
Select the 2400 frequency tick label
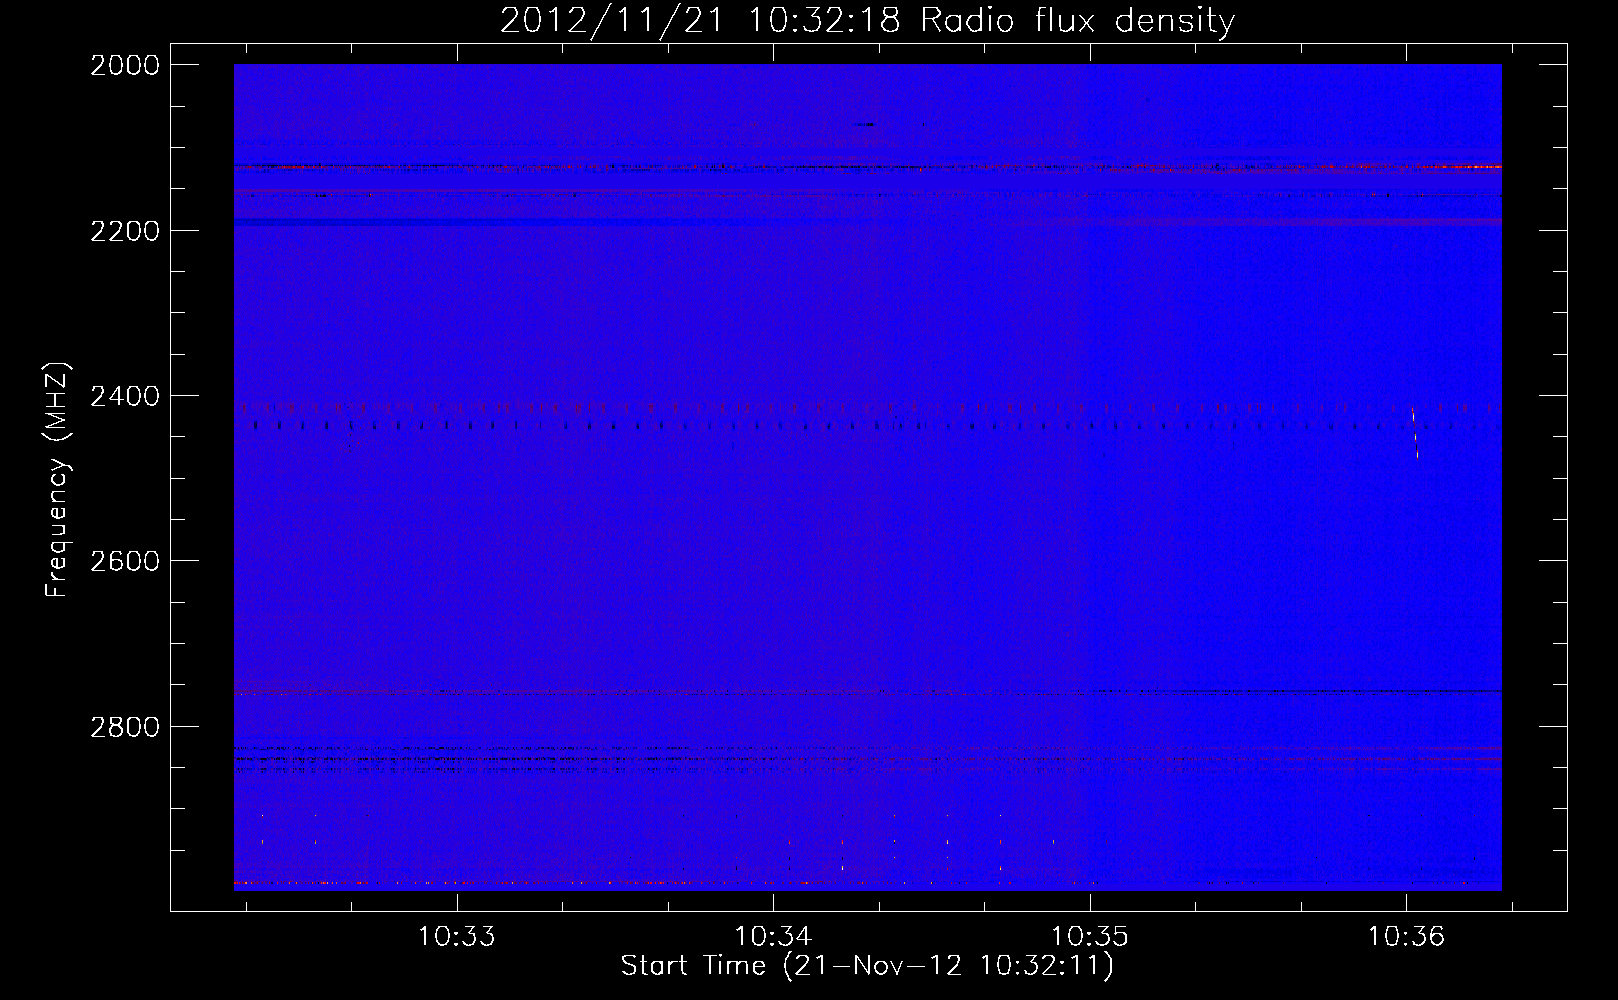125,396
